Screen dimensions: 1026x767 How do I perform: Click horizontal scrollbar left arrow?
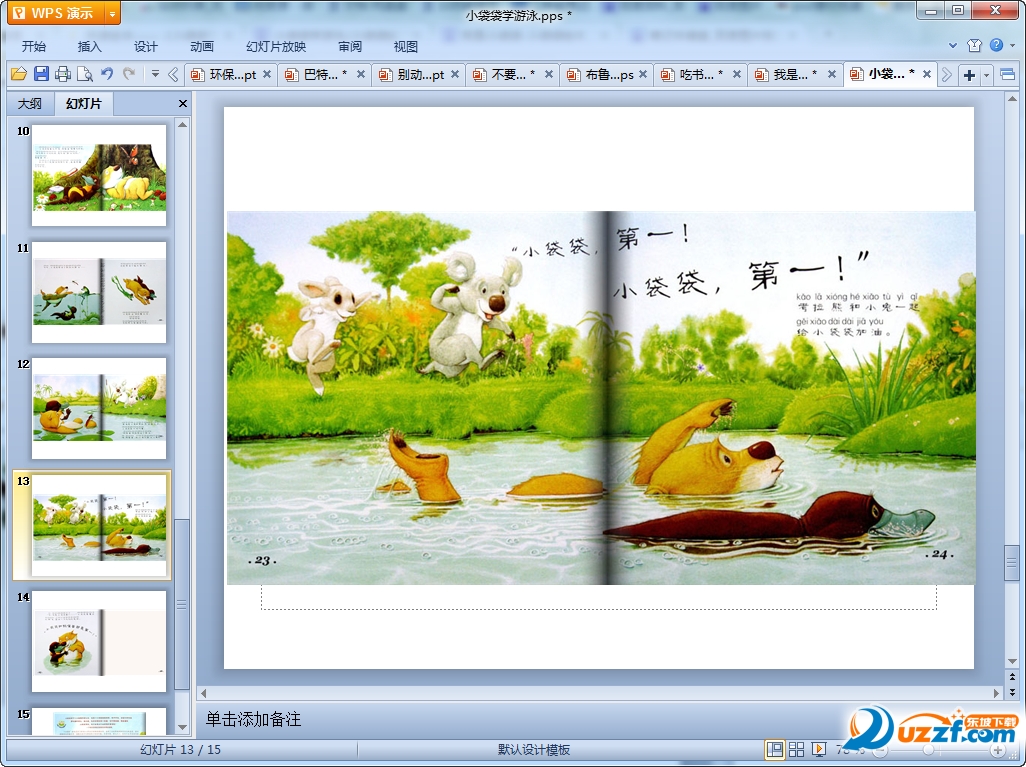pos(203,693)
